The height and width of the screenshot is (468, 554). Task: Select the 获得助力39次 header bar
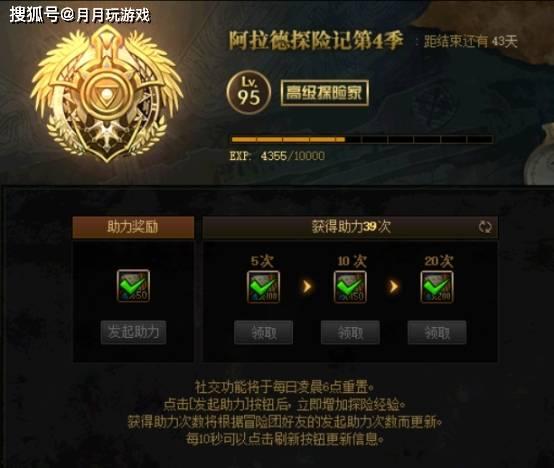(350, 227)
